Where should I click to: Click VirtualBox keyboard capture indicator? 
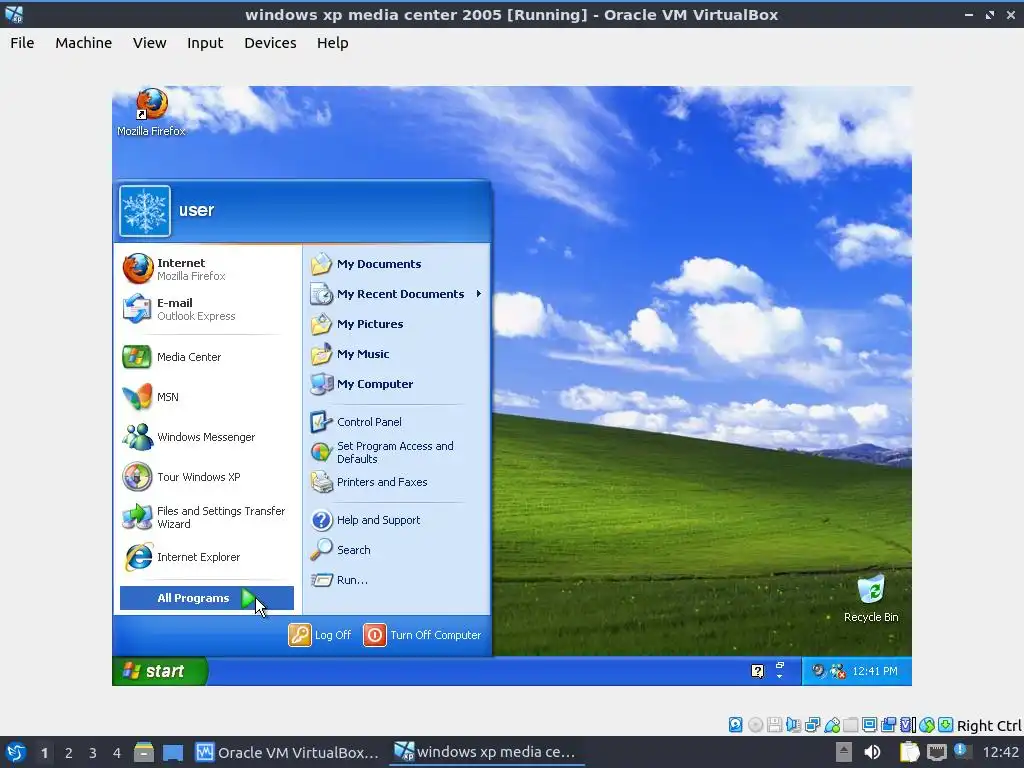pyautogui.click(x=945, y=724)
